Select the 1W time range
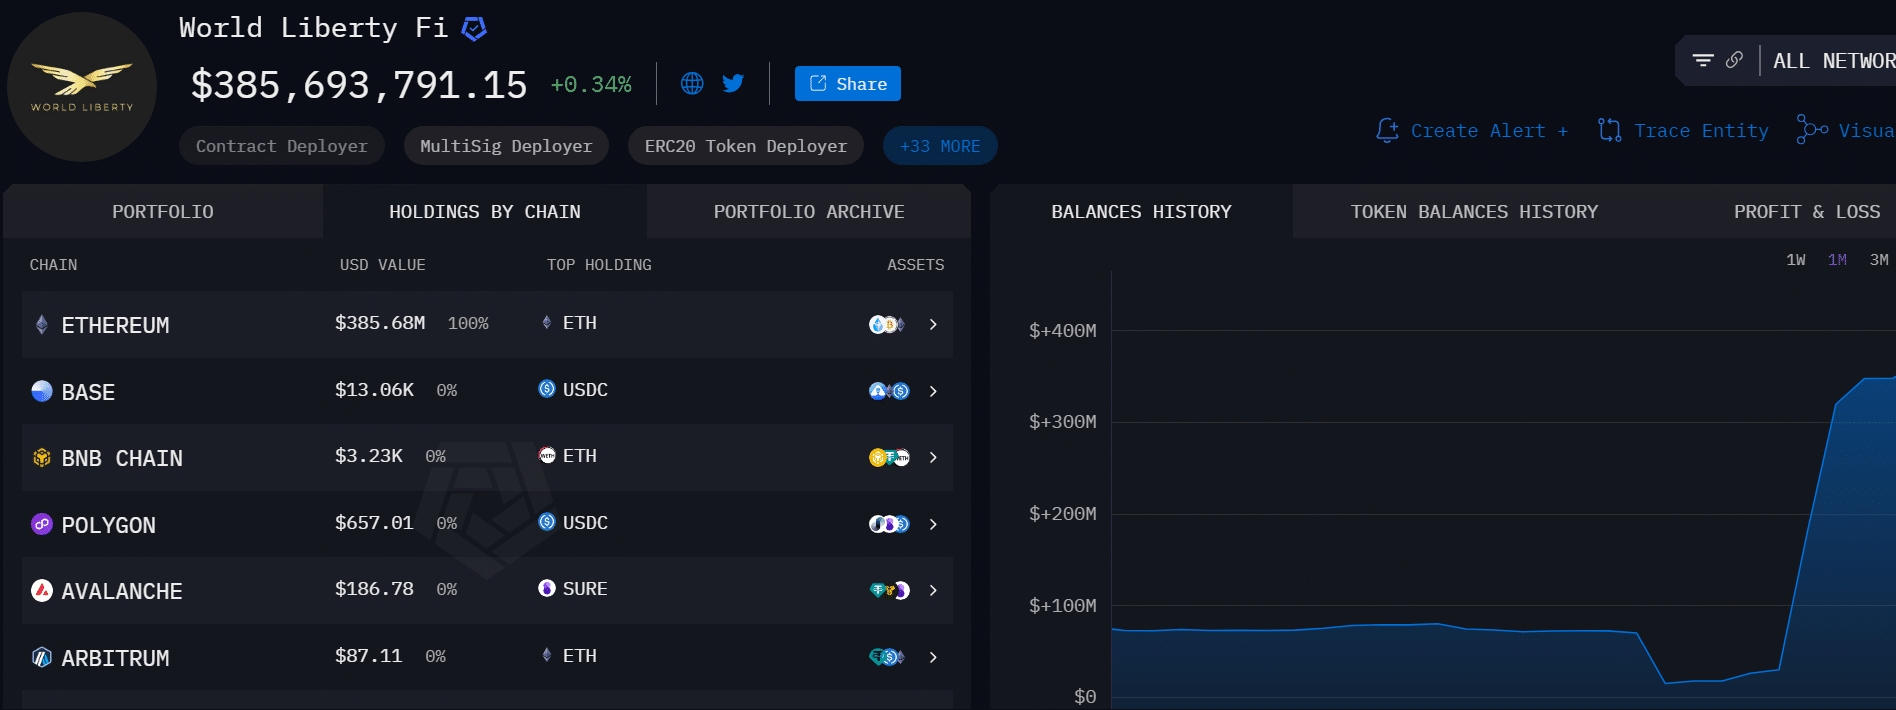 click(x=1796, y=260)
